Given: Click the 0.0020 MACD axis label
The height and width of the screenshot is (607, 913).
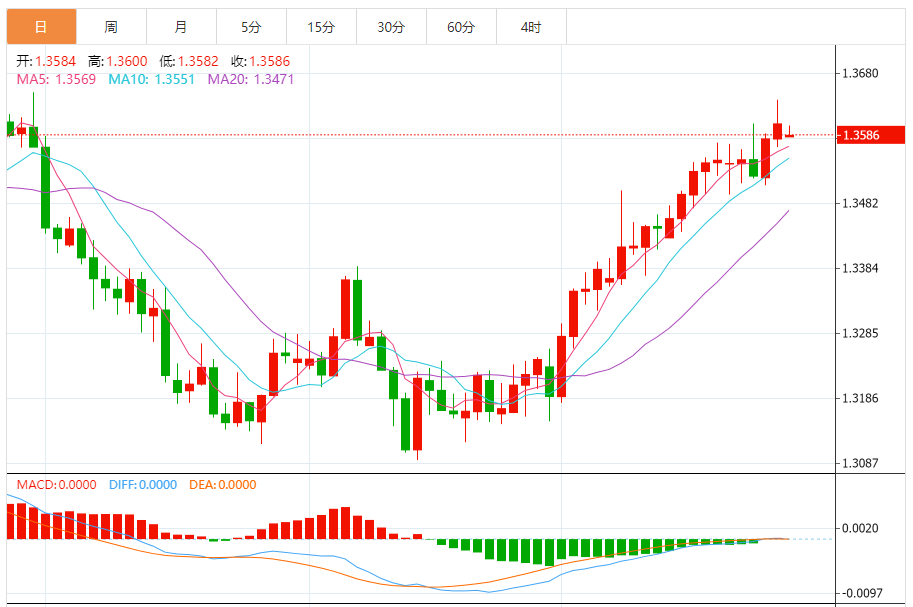Looking at the screenshot, I should tap(861, 528).
